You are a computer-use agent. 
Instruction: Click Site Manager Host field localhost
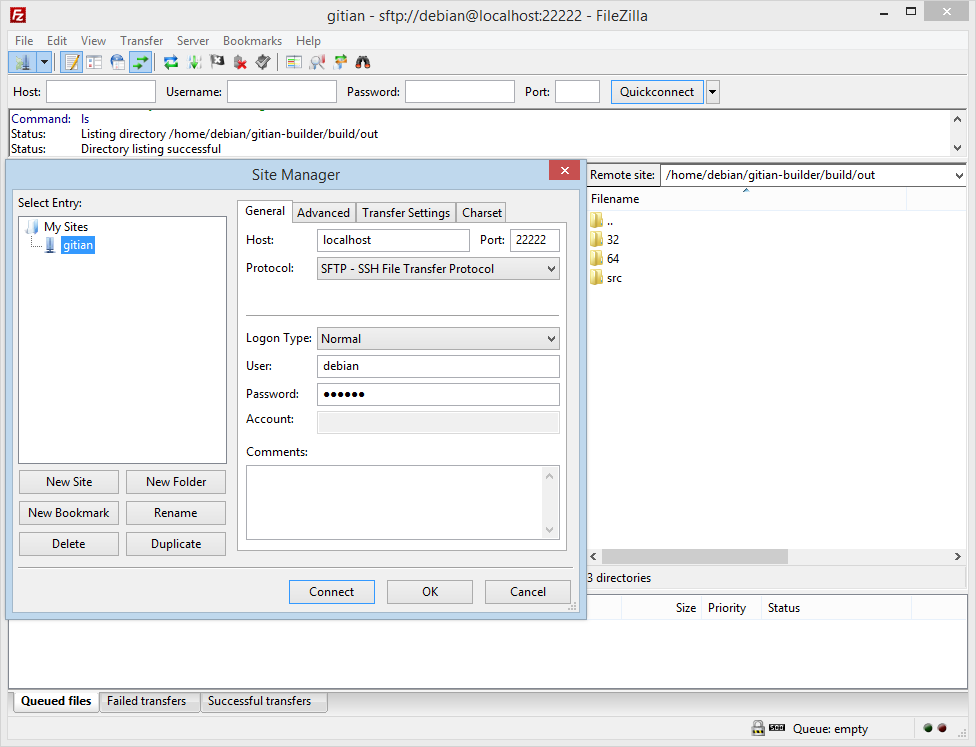coord(393,240)
